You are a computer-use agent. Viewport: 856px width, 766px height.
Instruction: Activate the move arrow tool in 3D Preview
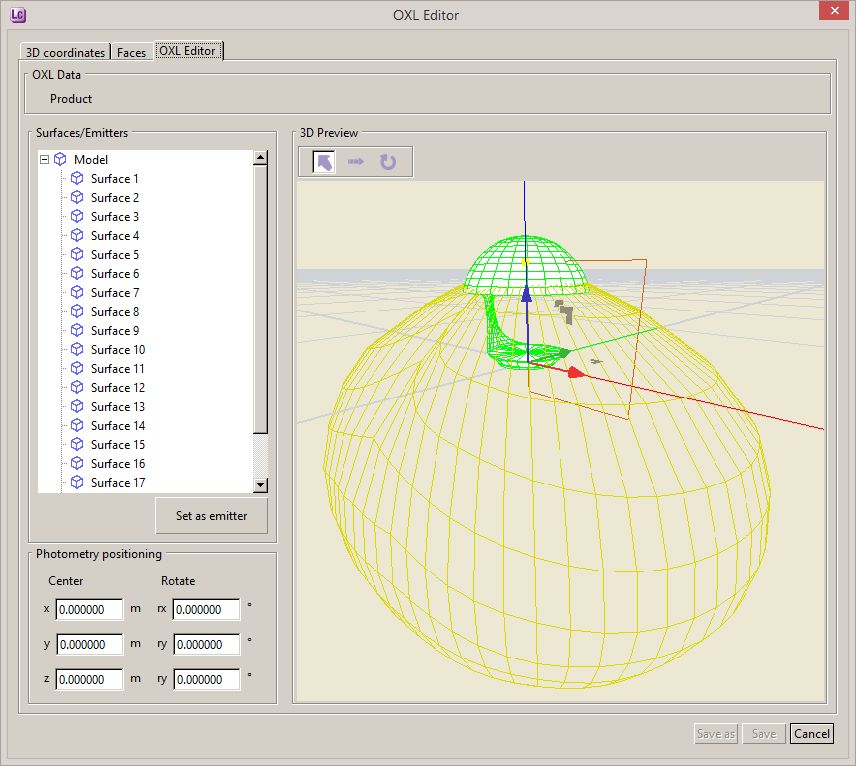click(356, 162)
